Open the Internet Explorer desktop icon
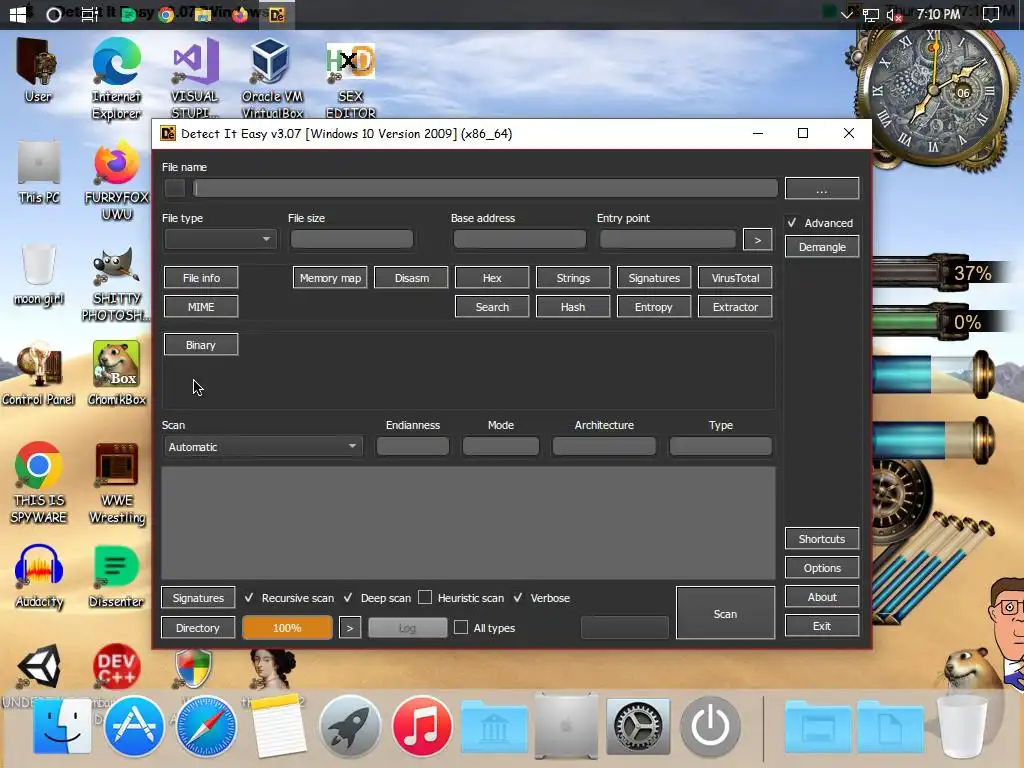 (x=116, y=78)
